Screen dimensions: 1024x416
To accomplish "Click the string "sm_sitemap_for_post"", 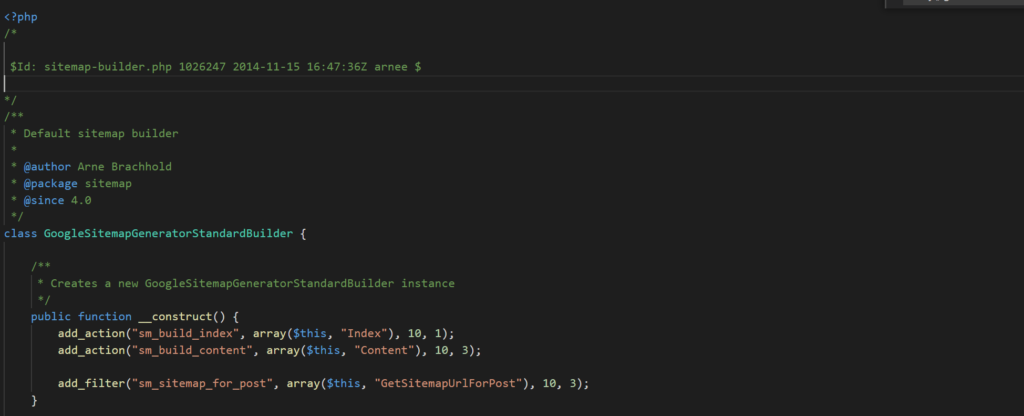I will point(202,384).
